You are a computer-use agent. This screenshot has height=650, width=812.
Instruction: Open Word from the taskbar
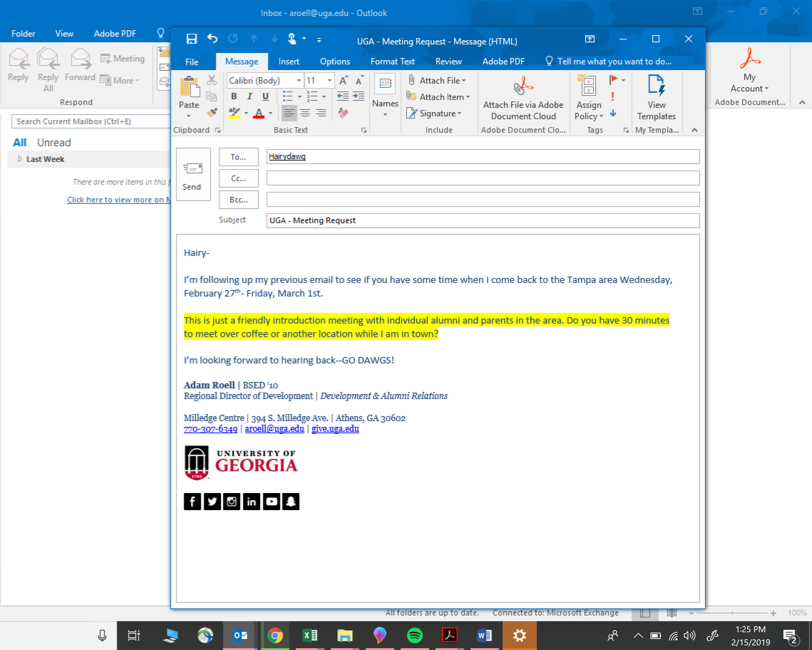484,635
